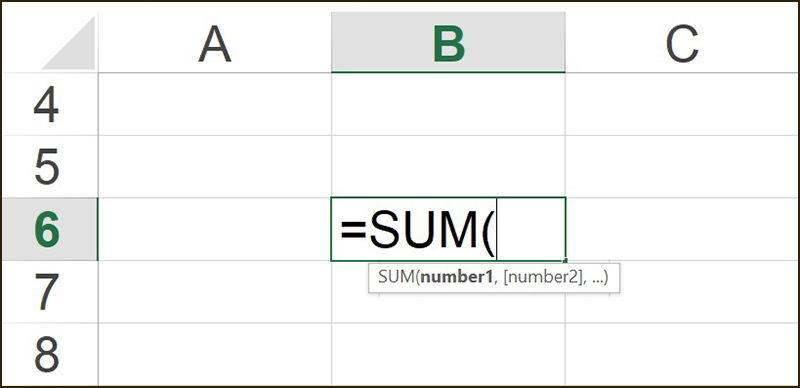Select column C header
800x388 pixels.
(682, 42)
